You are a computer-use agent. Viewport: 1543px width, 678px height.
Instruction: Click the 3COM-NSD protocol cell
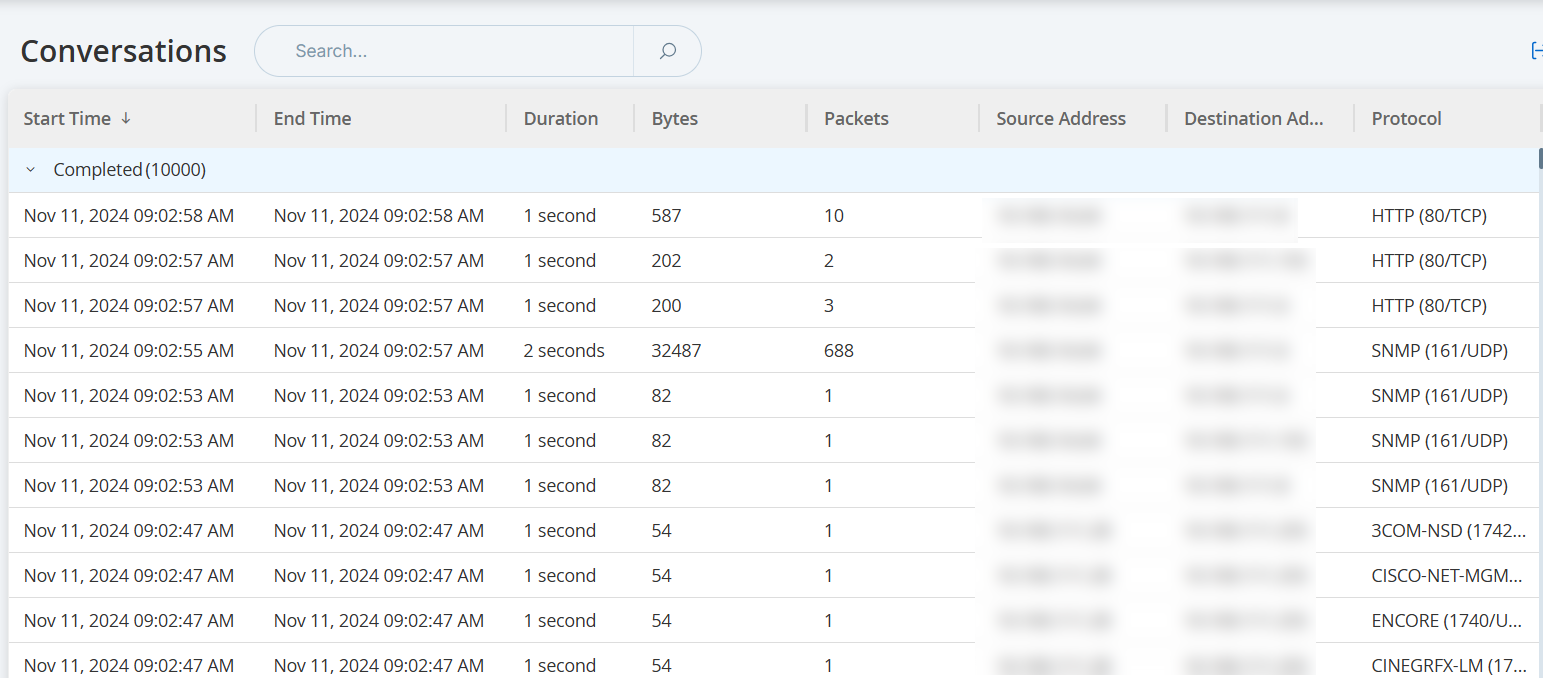coord(1447,531)
